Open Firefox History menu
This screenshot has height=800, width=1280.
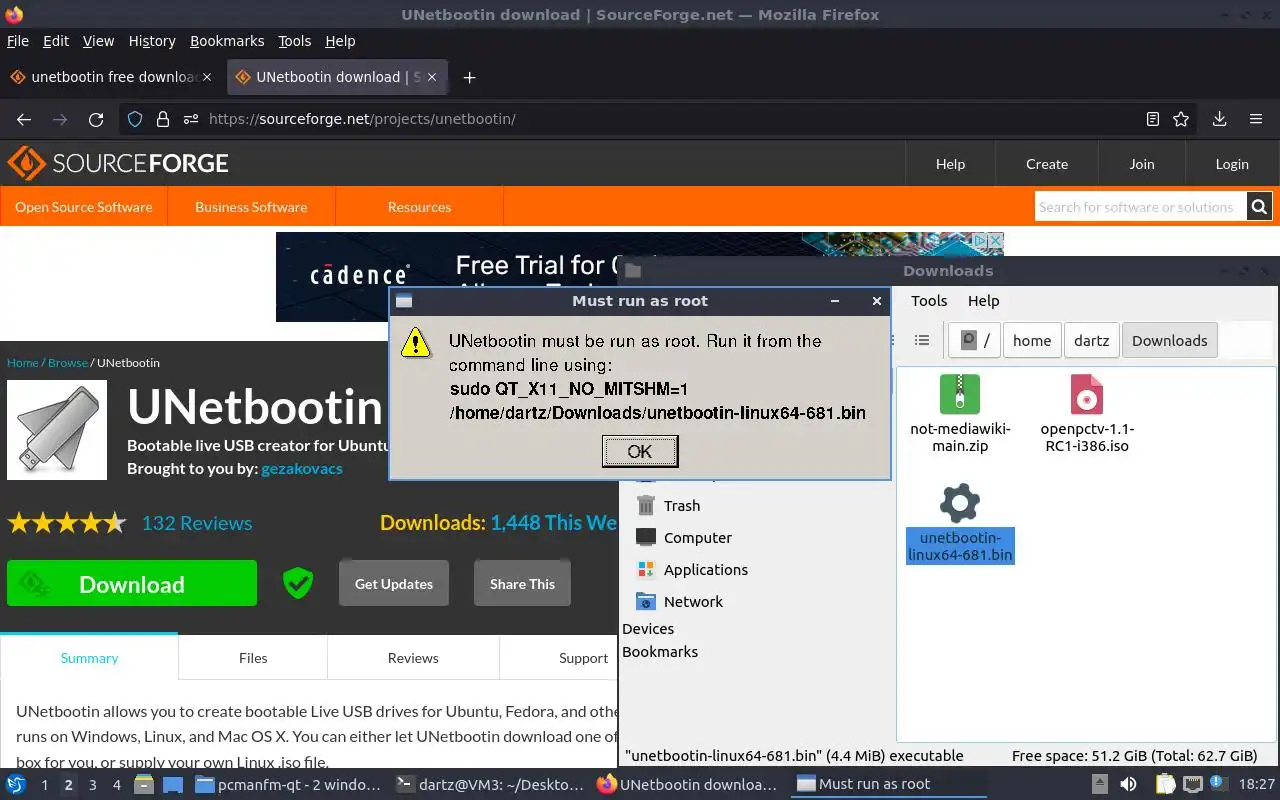click(x=152, y=41)
